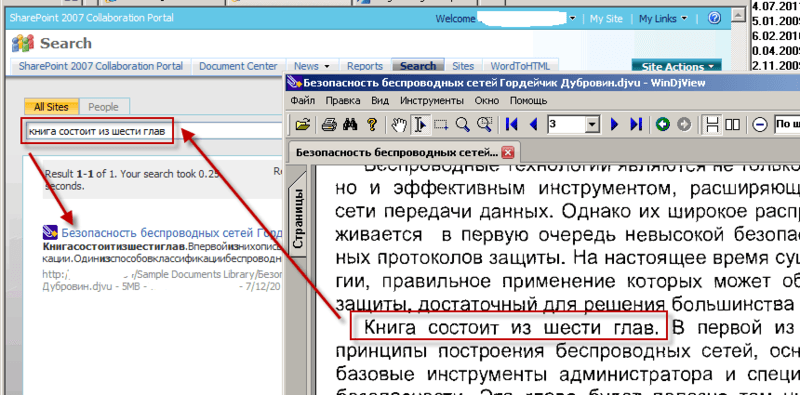Open the Инструменты menu
Viewport: 800px width, 395px height.
(432, 101)
